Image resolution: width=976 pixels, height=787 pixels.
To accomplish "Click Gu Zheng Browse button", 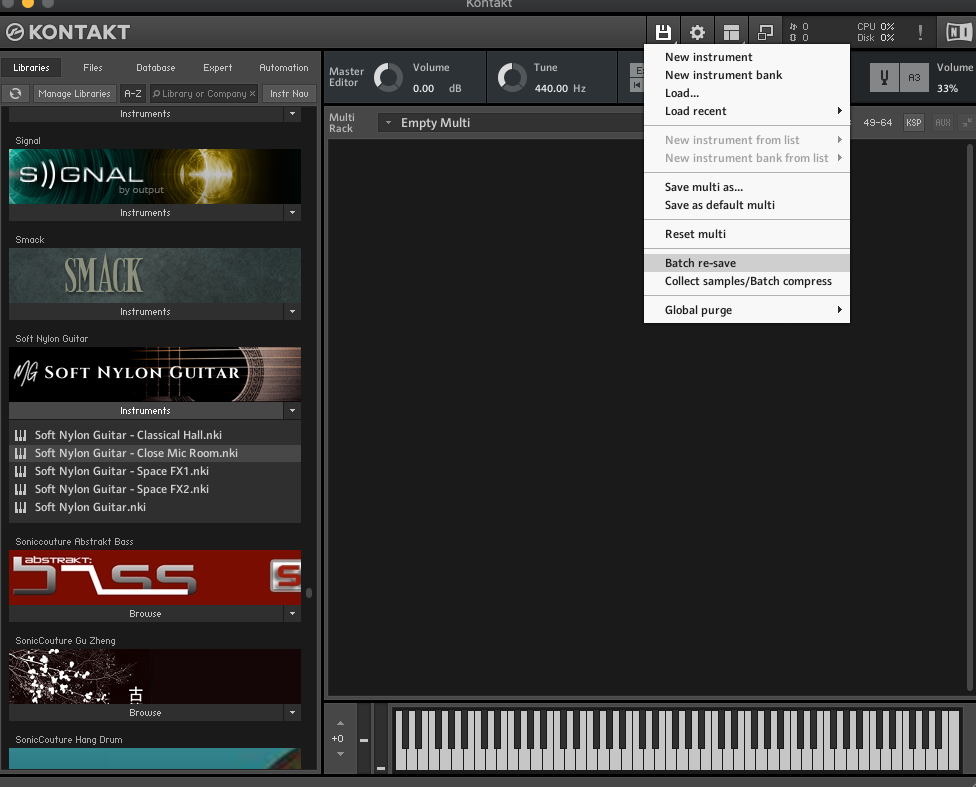I will [146, 713].
